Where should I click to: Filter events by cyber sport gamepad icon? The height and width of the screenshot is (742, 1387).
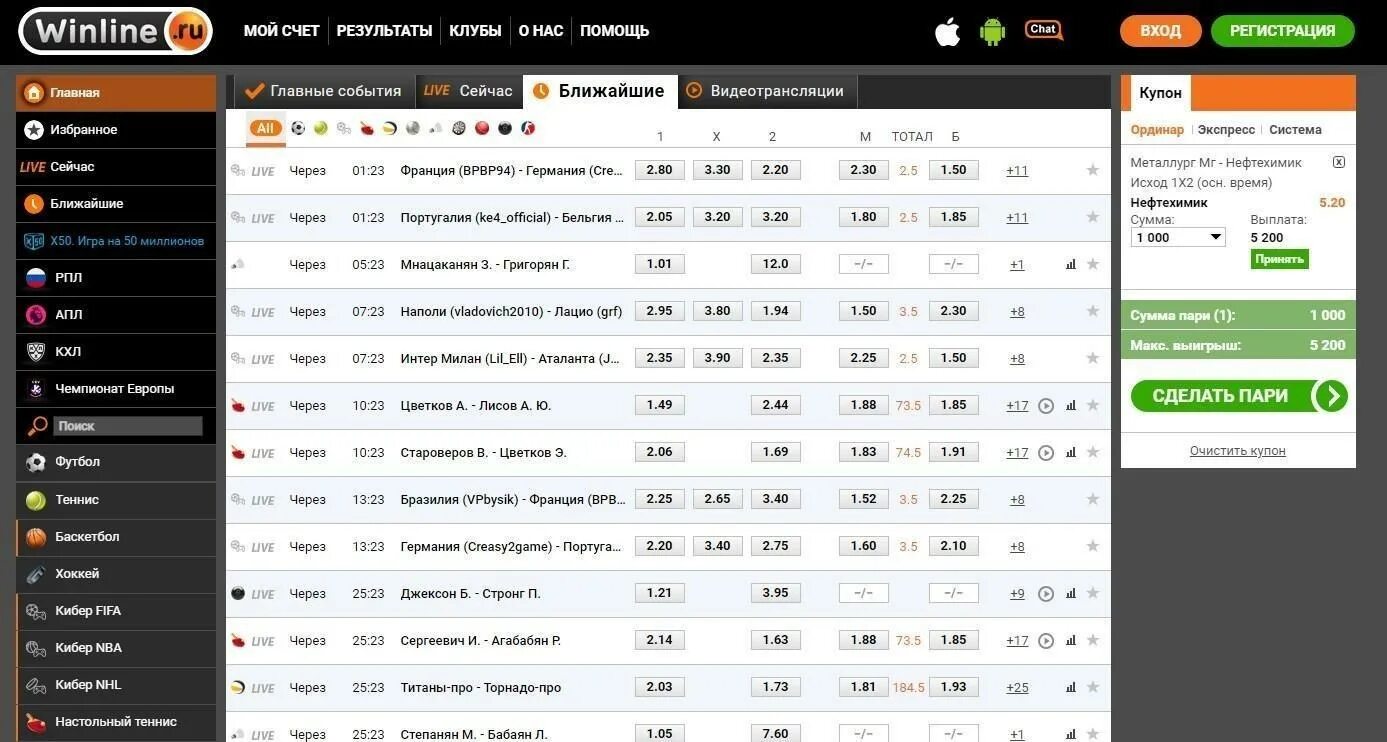[344, 128]
